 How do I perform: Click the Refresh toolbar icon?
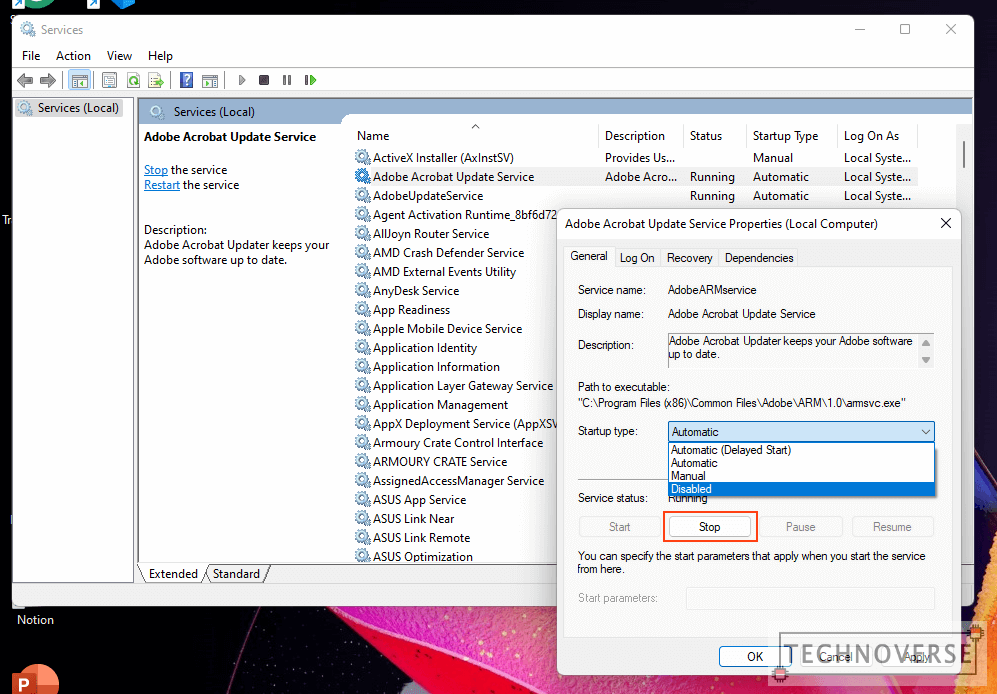click(133, 80)
